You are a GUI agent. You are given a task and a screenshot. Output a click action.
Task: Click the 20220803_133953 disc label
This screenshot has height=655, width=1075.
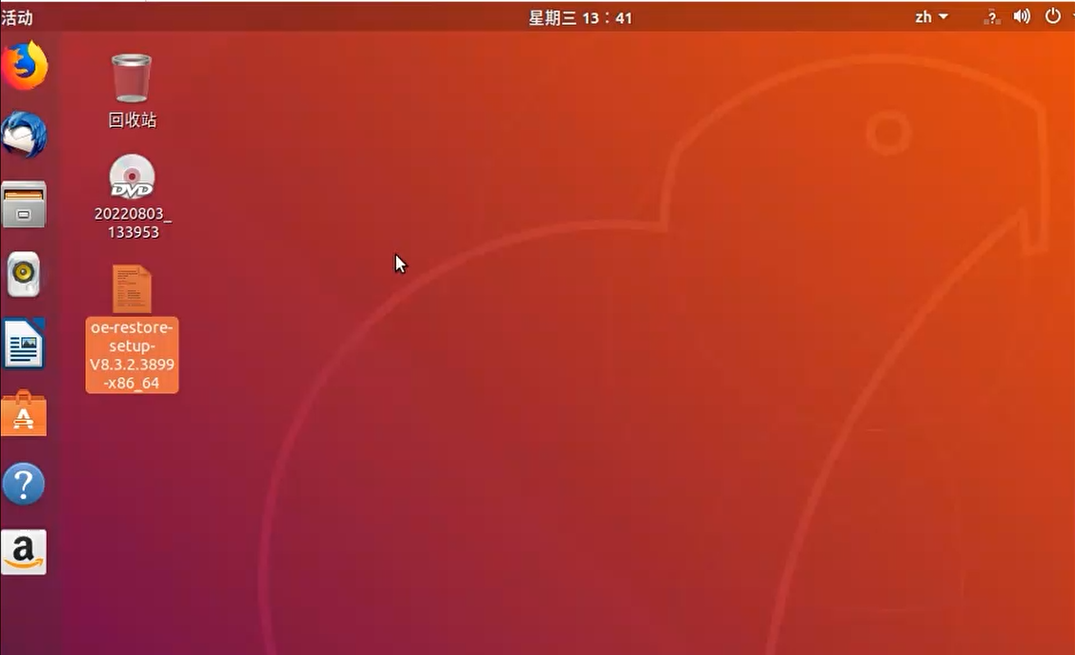click(132, 223)
